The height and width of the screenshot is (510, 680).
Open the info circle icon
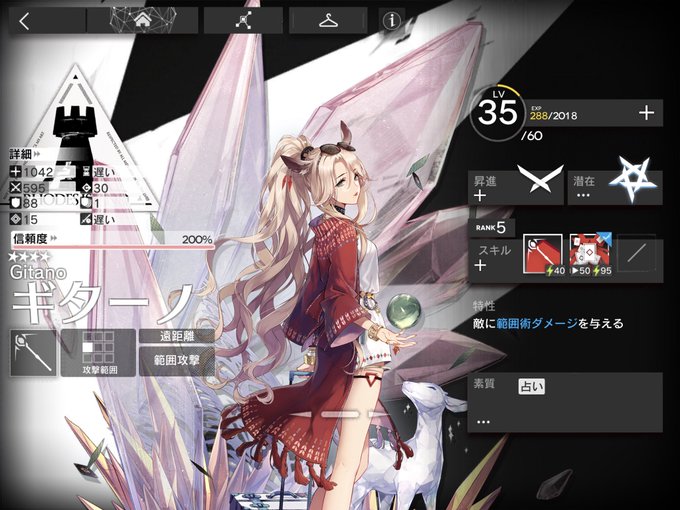point(392,20)
